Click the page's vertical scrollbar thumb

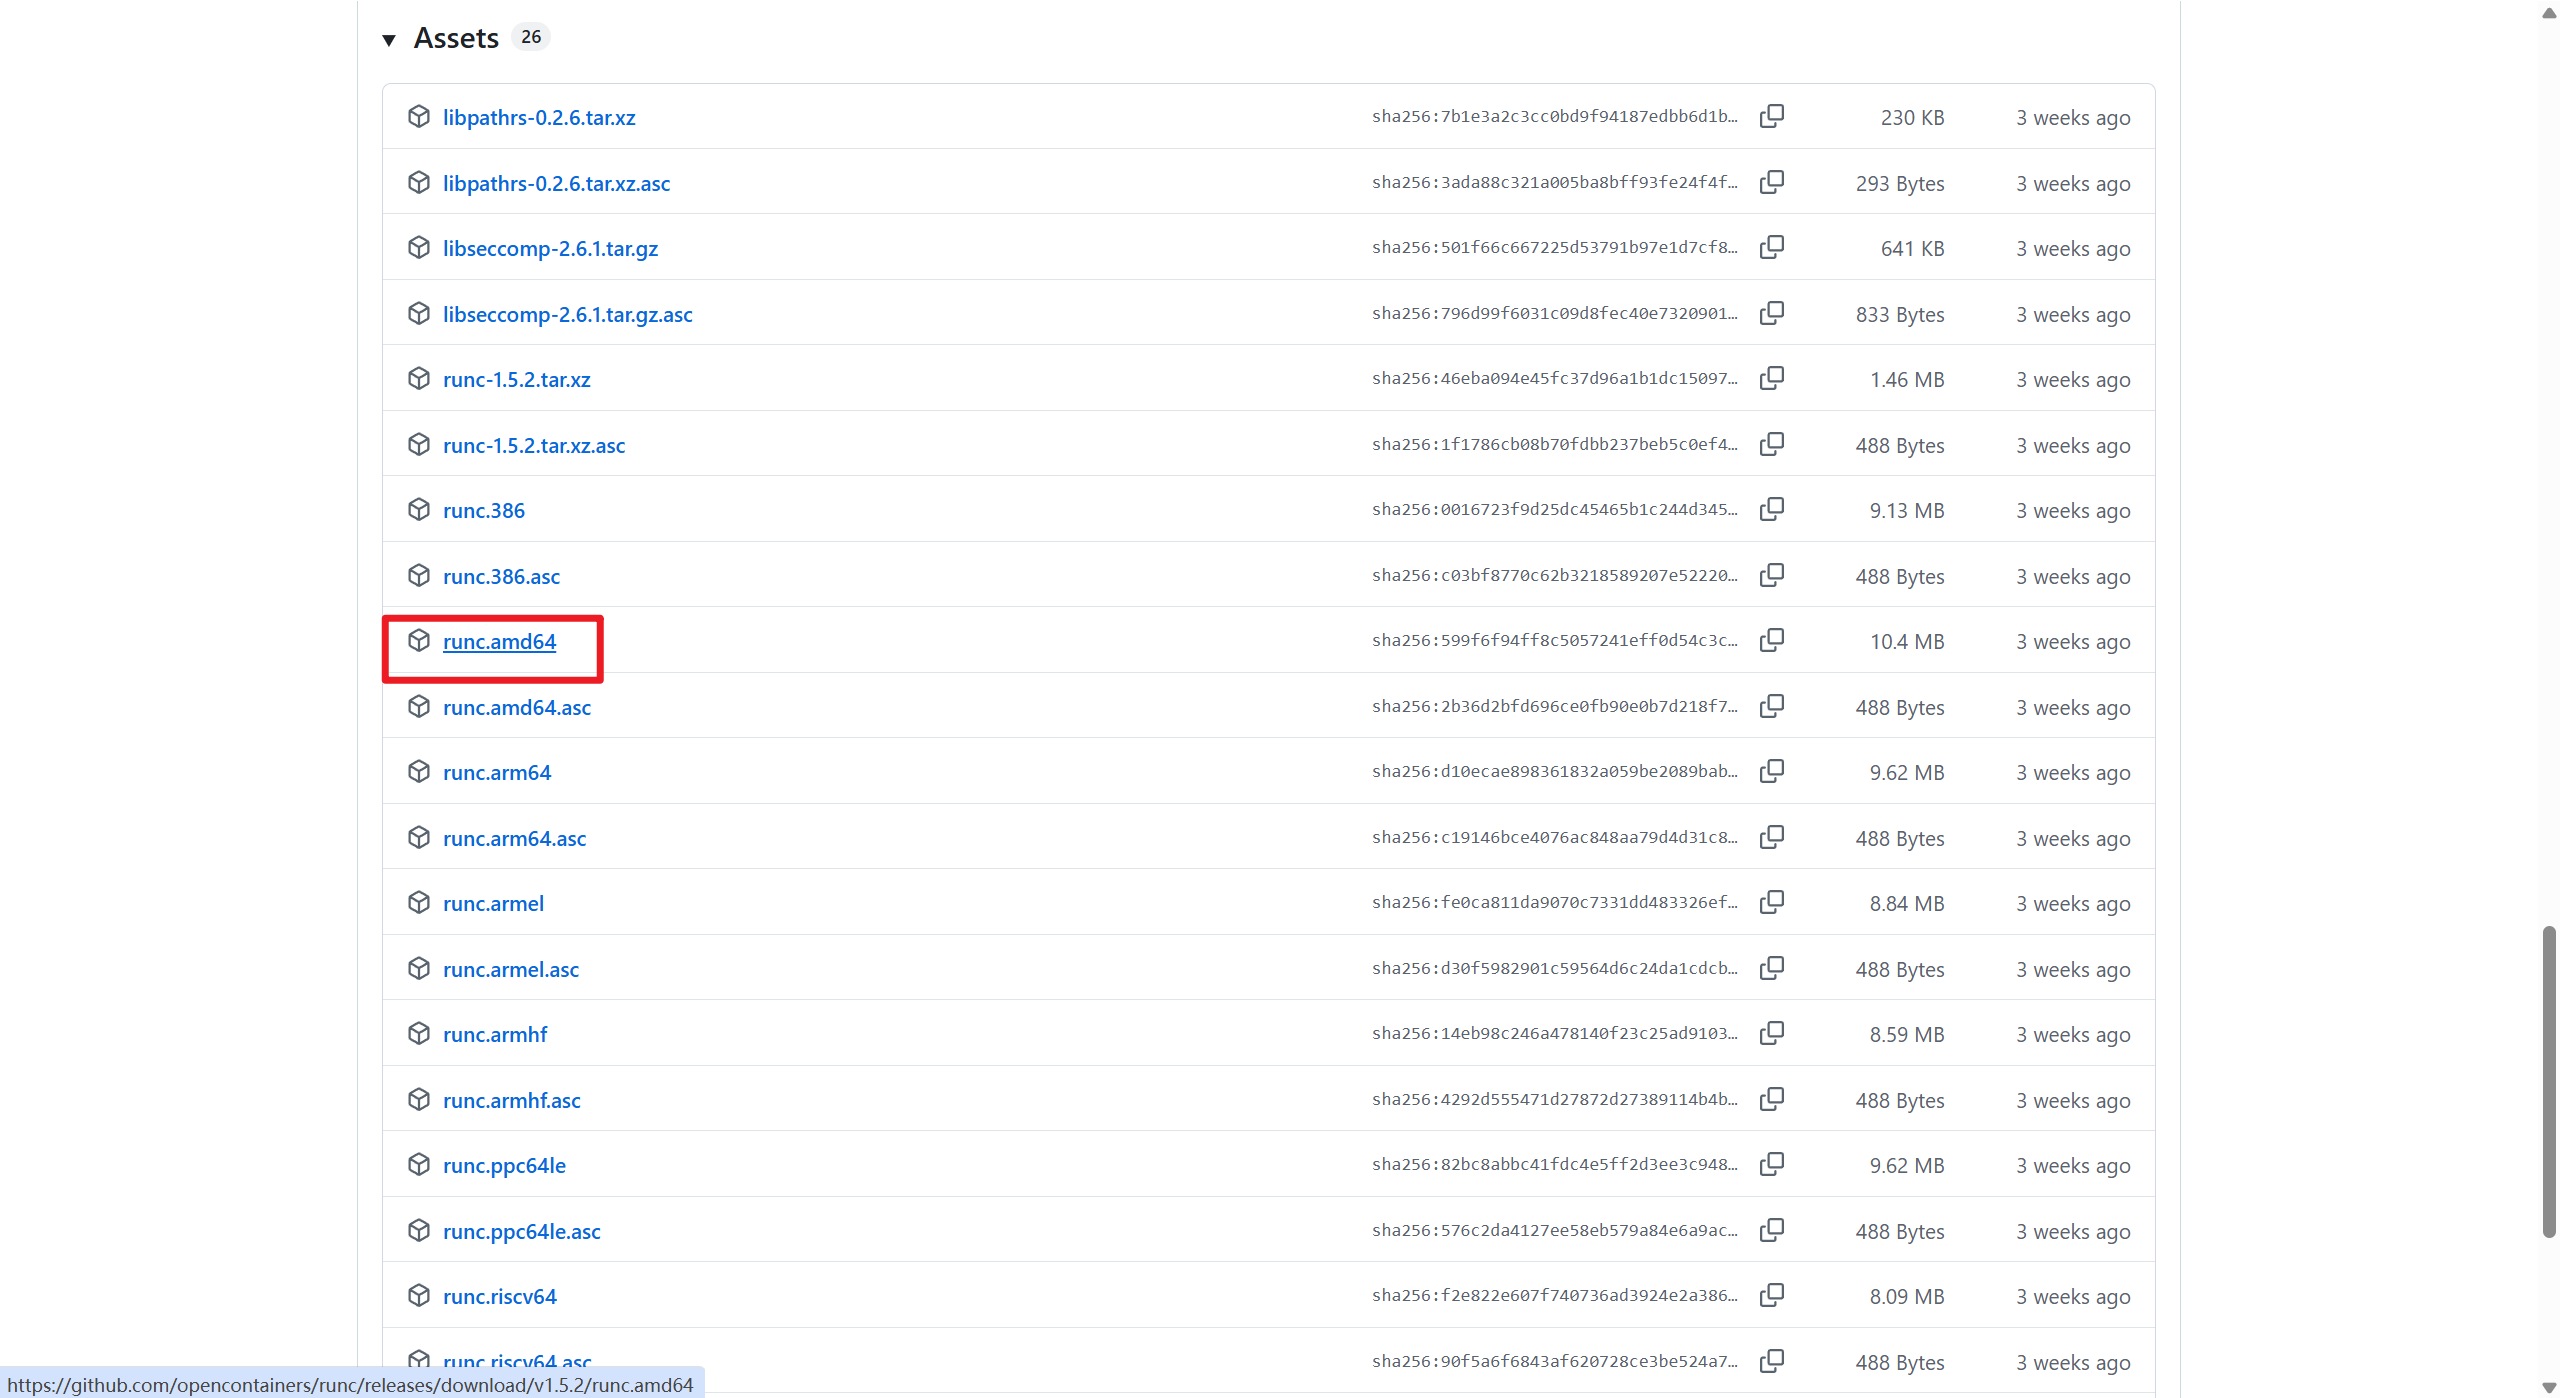pos(2549,1082)
